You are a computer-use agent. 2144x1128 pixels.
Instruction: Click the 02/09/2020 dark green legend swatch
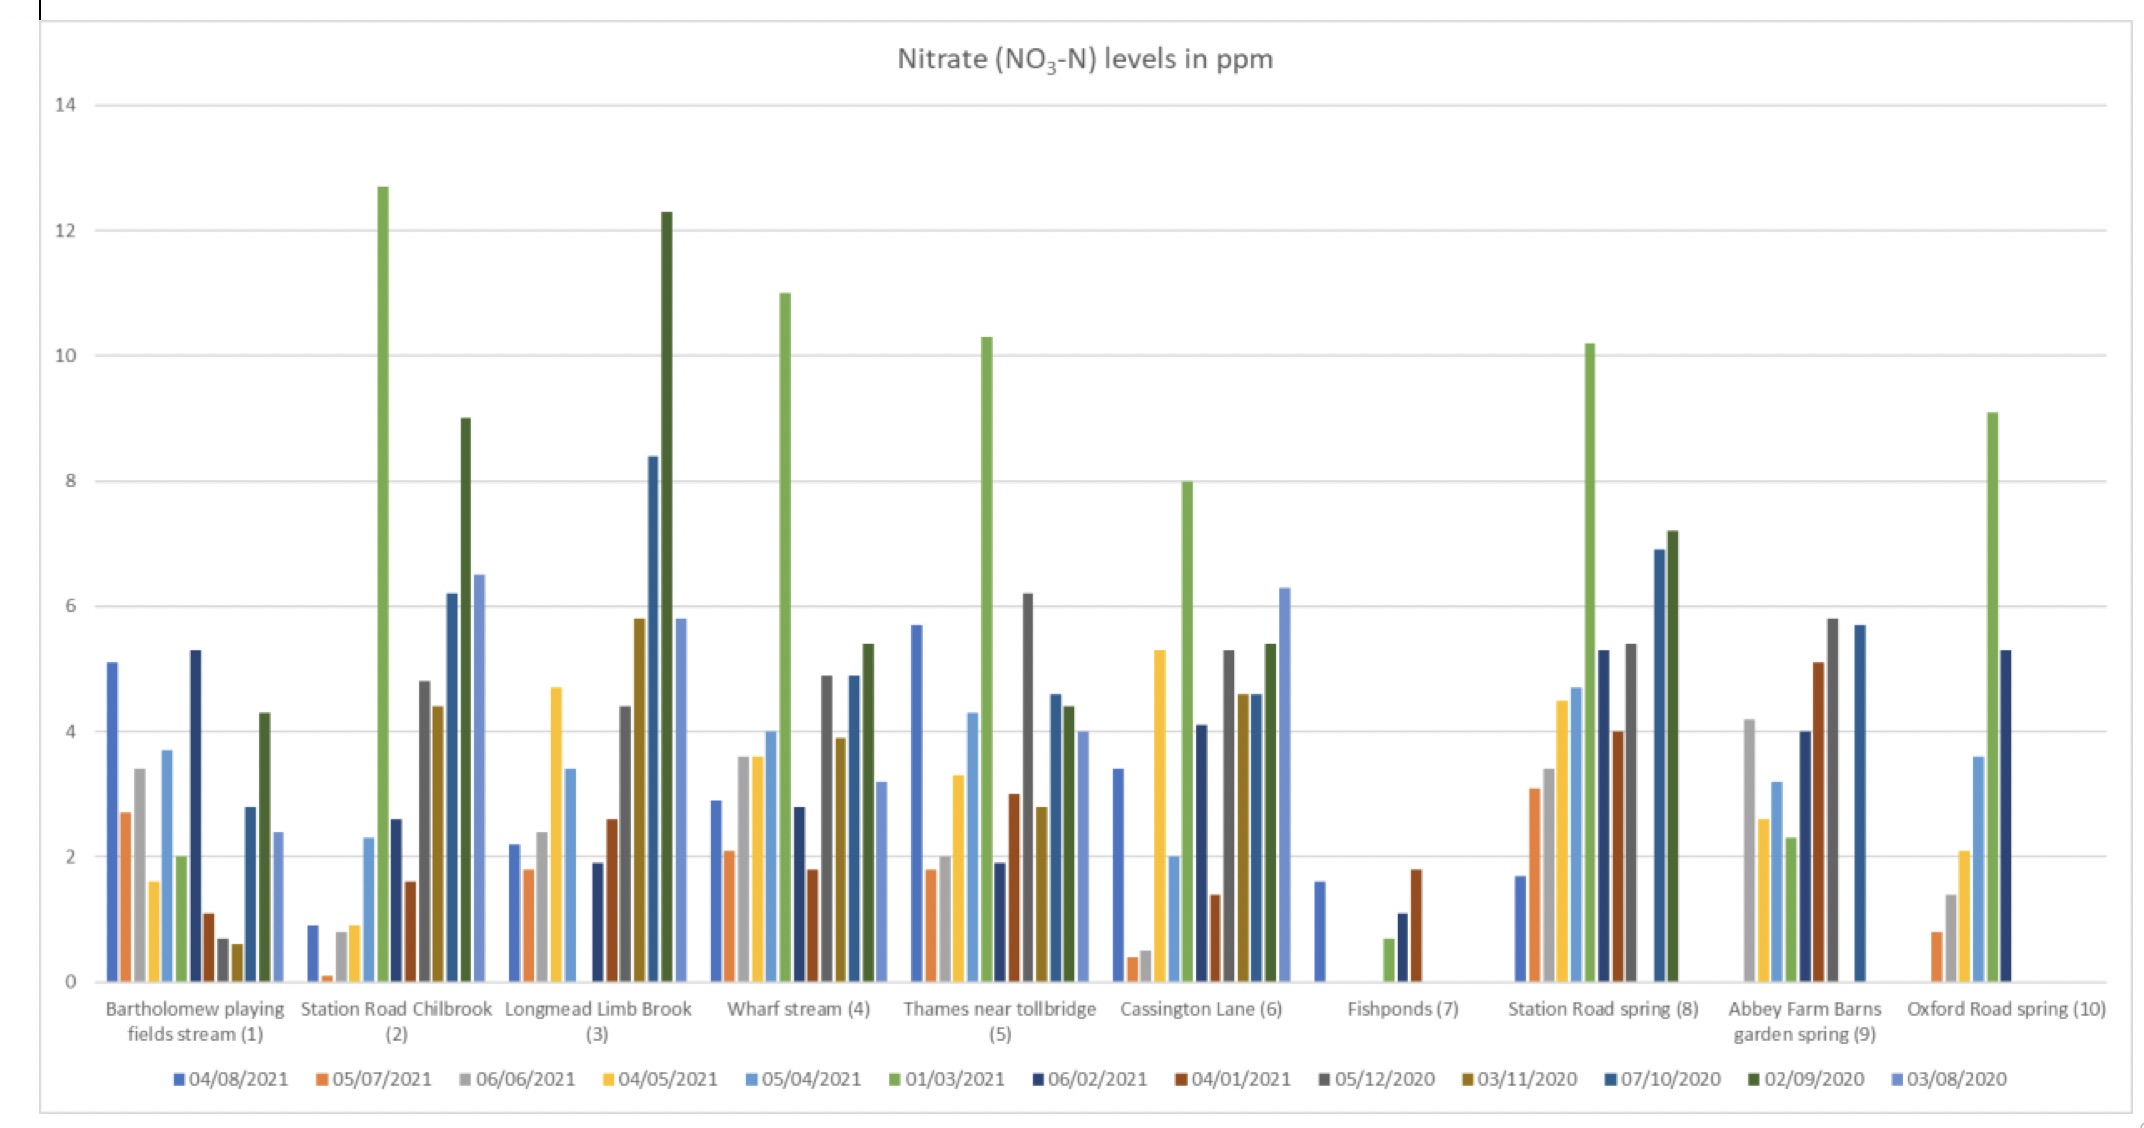pos(1753,1079)
